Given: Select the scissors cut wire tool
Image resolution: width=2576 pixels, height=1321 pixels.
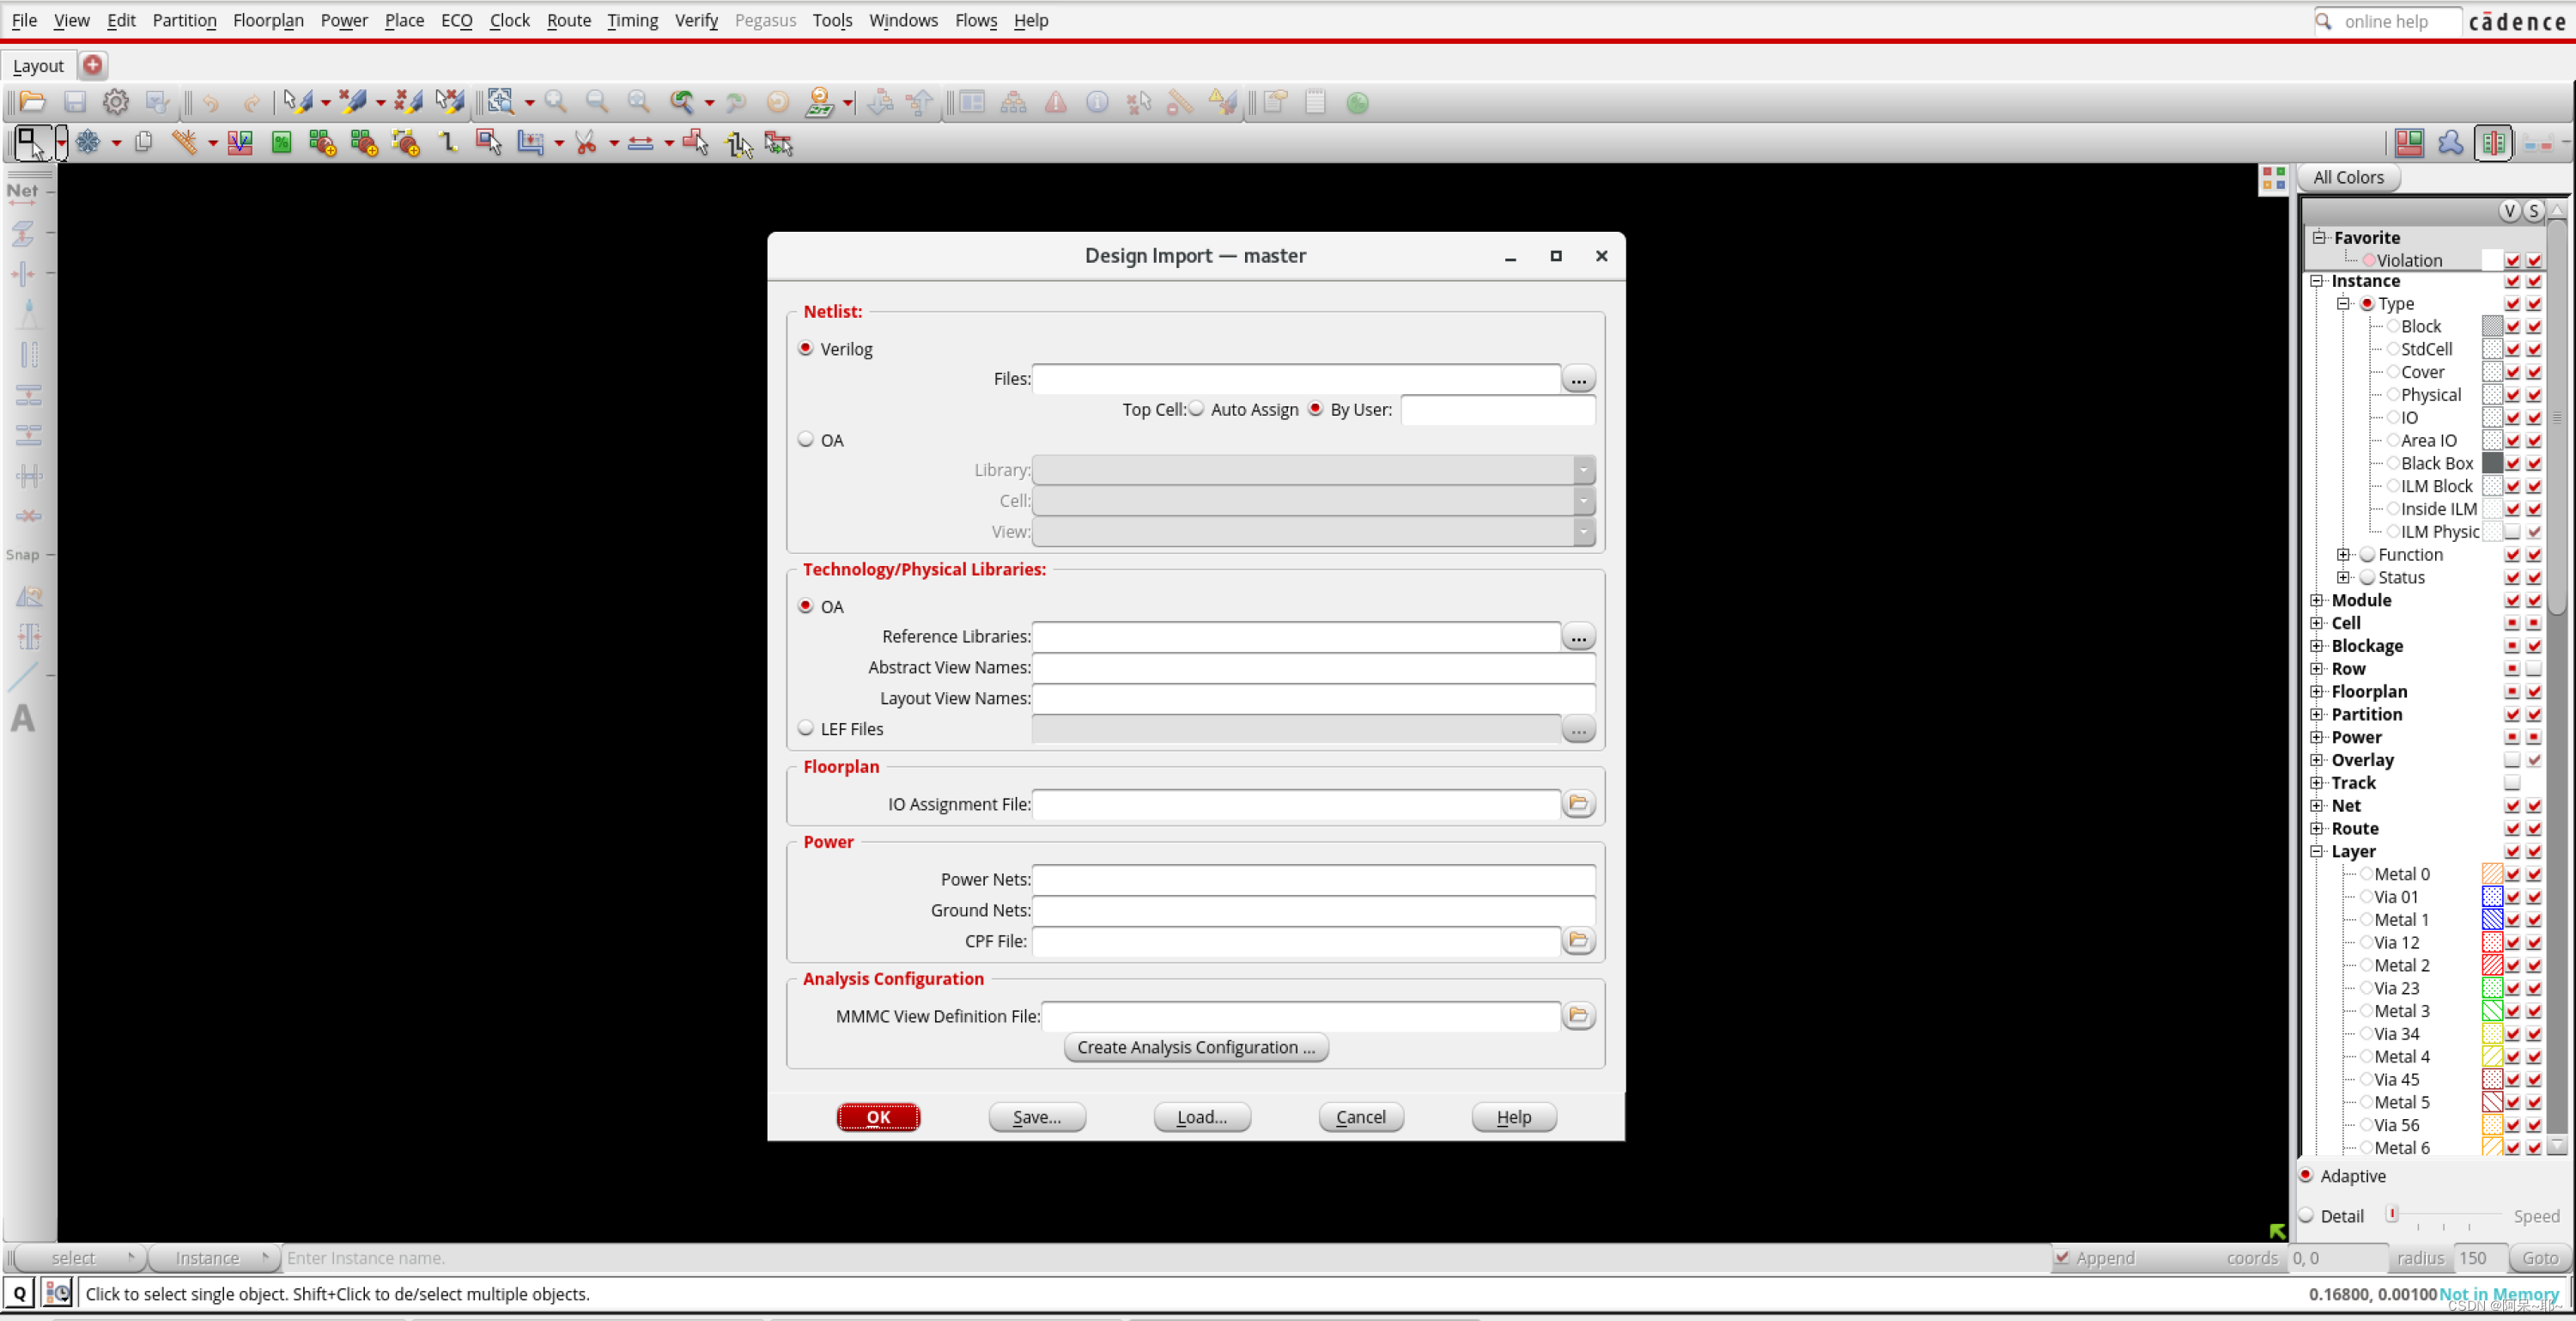Looking at the screenshot, I should (x=586, y=143).
